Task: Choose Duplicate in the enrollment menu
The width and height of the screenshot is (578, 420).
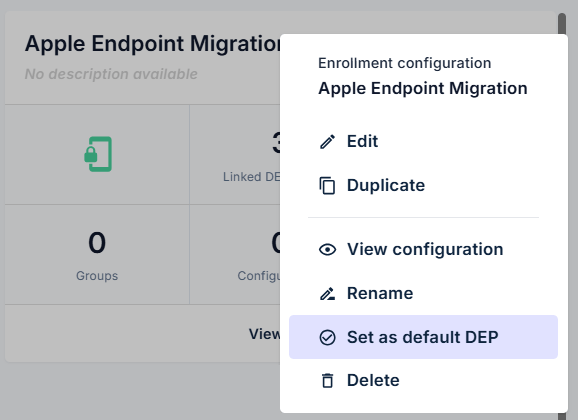Action: pyautogui.click(x=423, y=185)
